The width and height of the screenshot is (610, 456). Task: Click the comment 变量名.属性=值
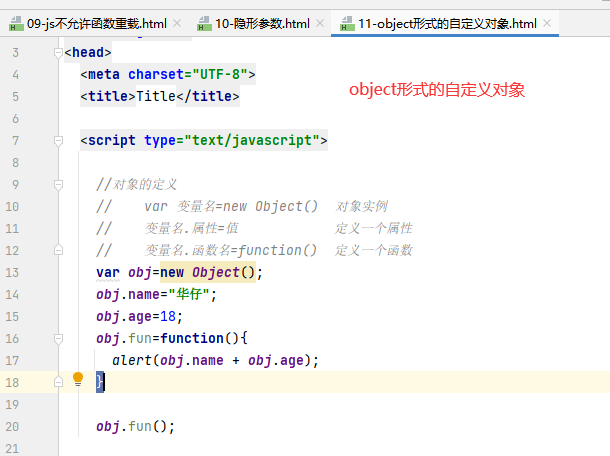pyautogui.click(x=191, y=228)
